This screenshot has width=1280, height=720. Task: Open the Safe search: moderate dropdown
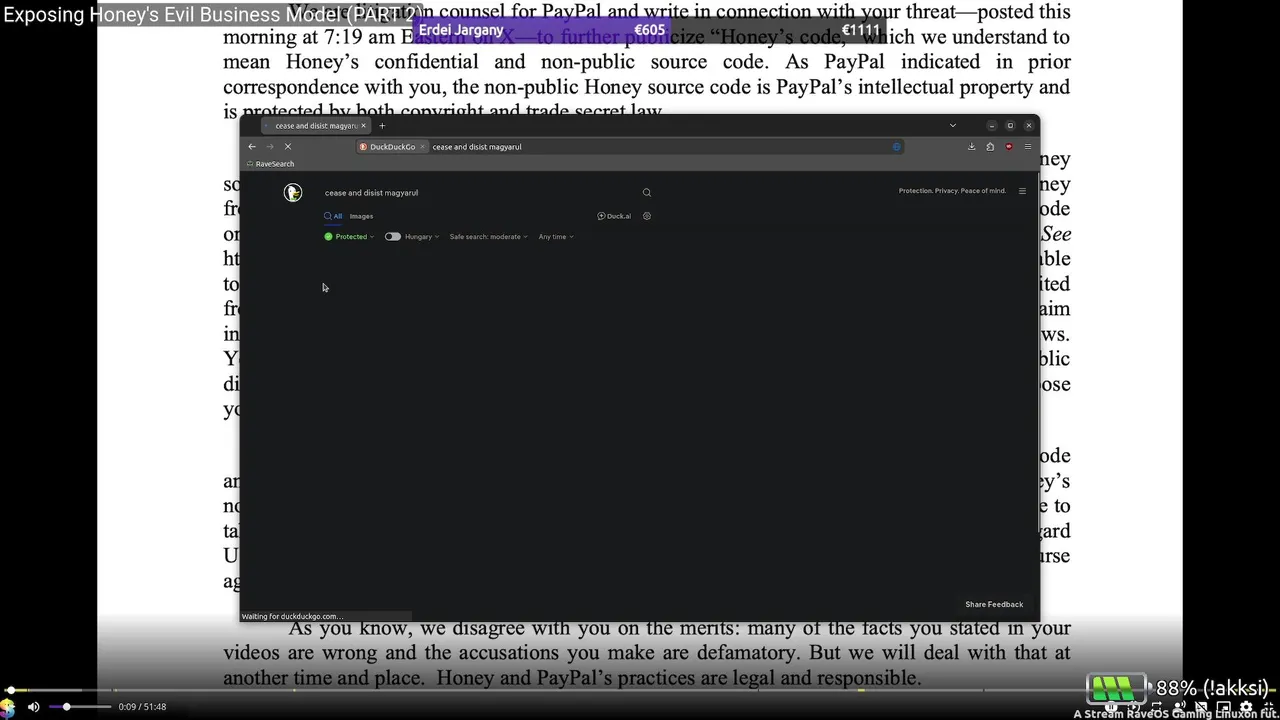488,237
